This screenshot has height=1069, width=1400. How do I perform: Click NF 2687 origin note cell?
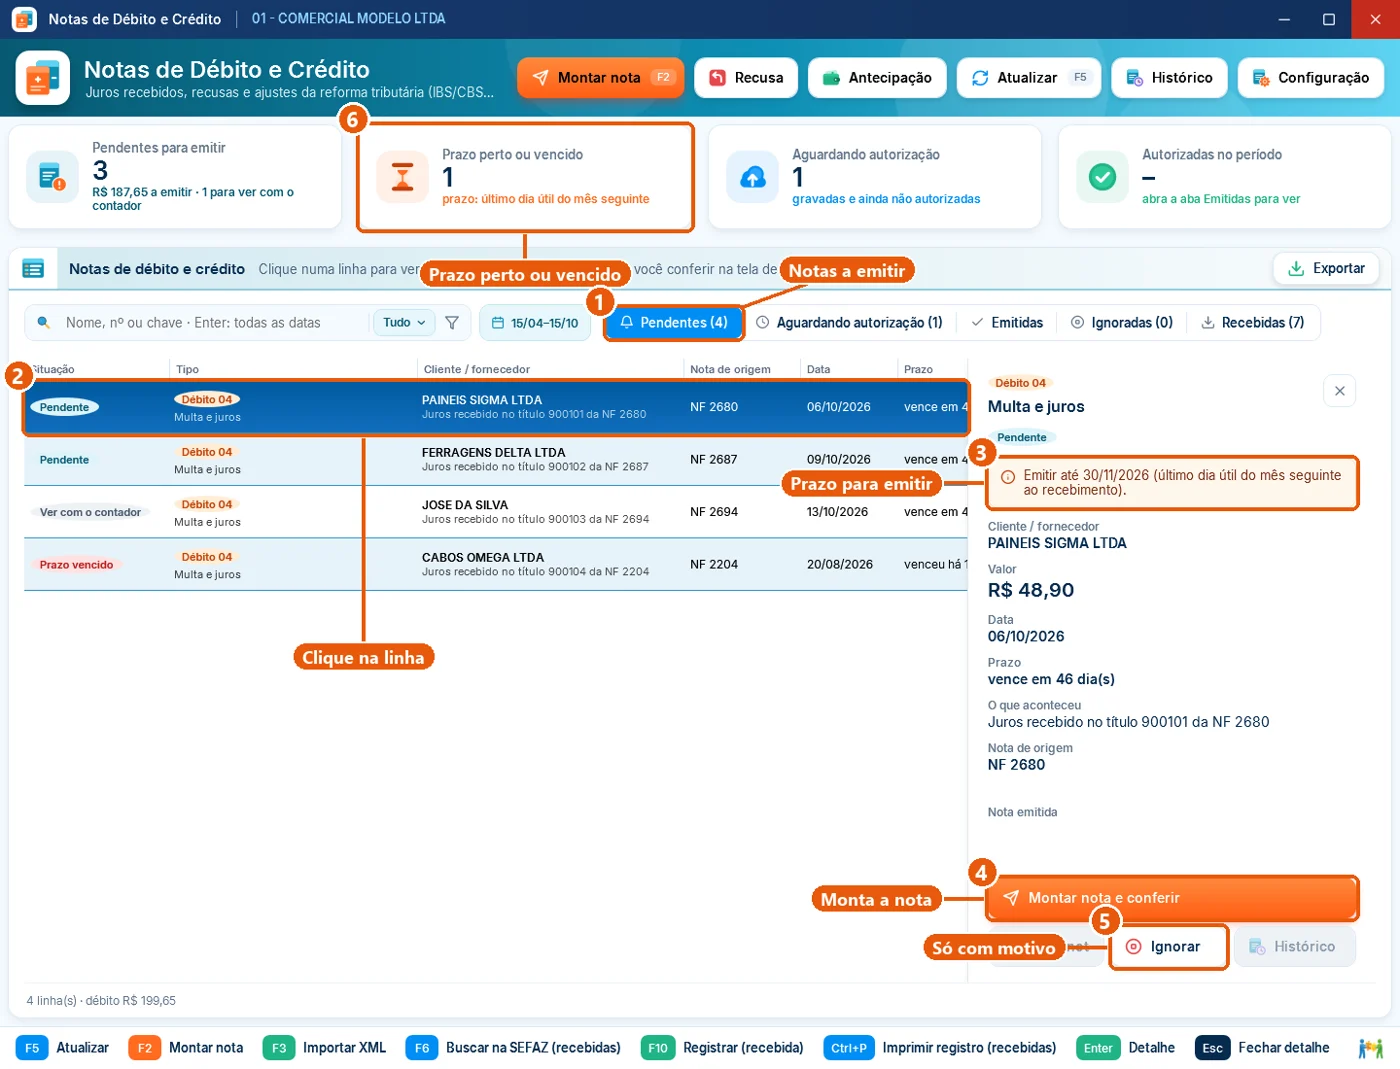click(714, 460)
